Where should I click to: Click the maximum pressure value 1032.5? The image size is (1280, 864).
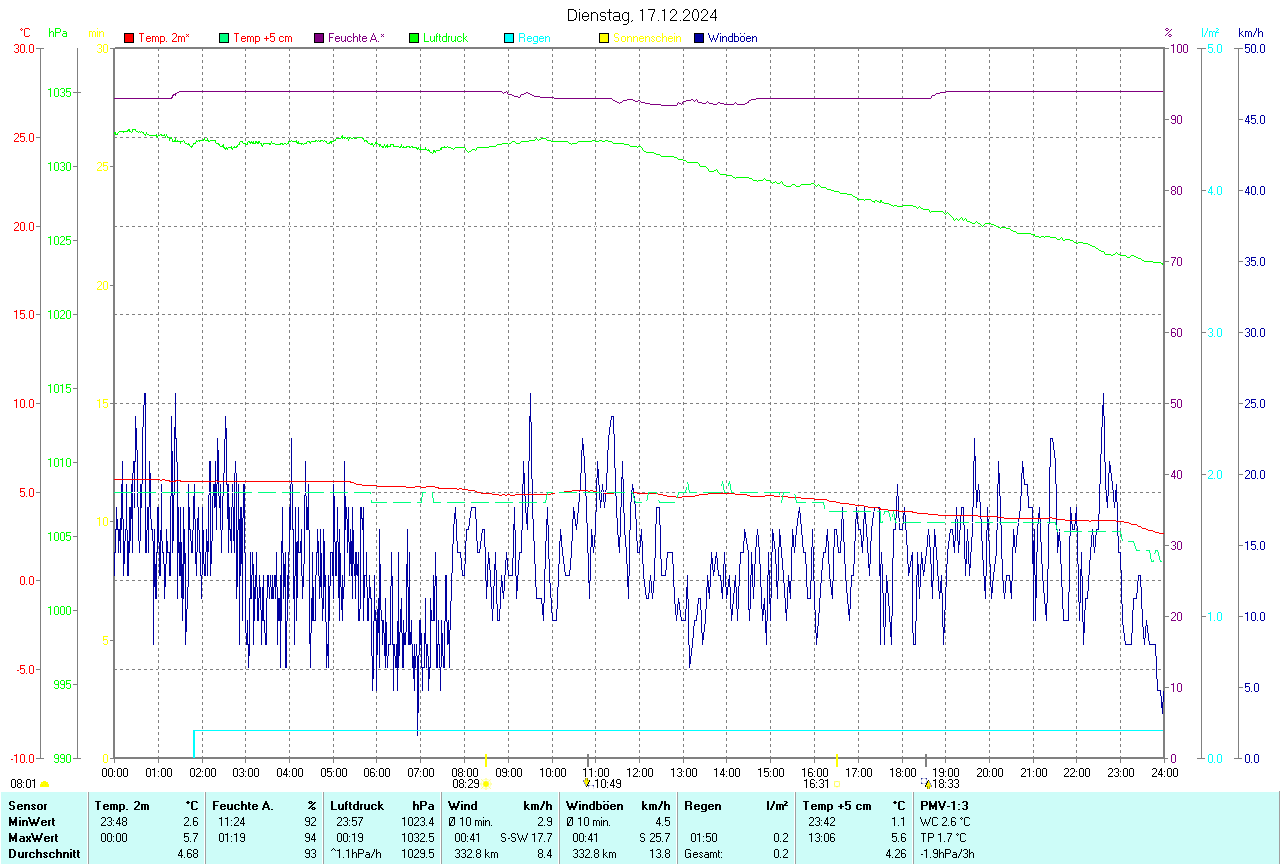(418, 838)
